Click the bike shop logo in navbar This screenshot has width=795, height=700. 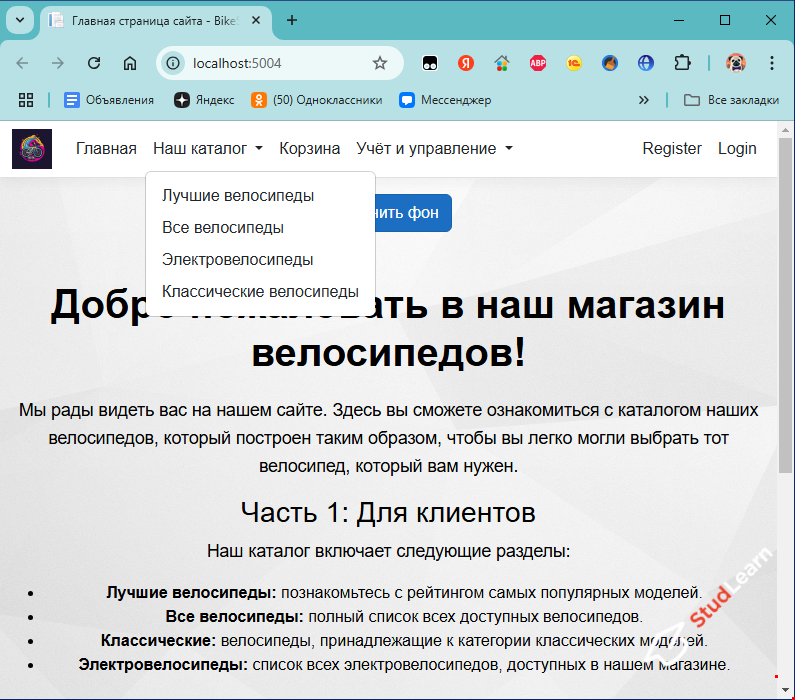[x=32, y=149]
